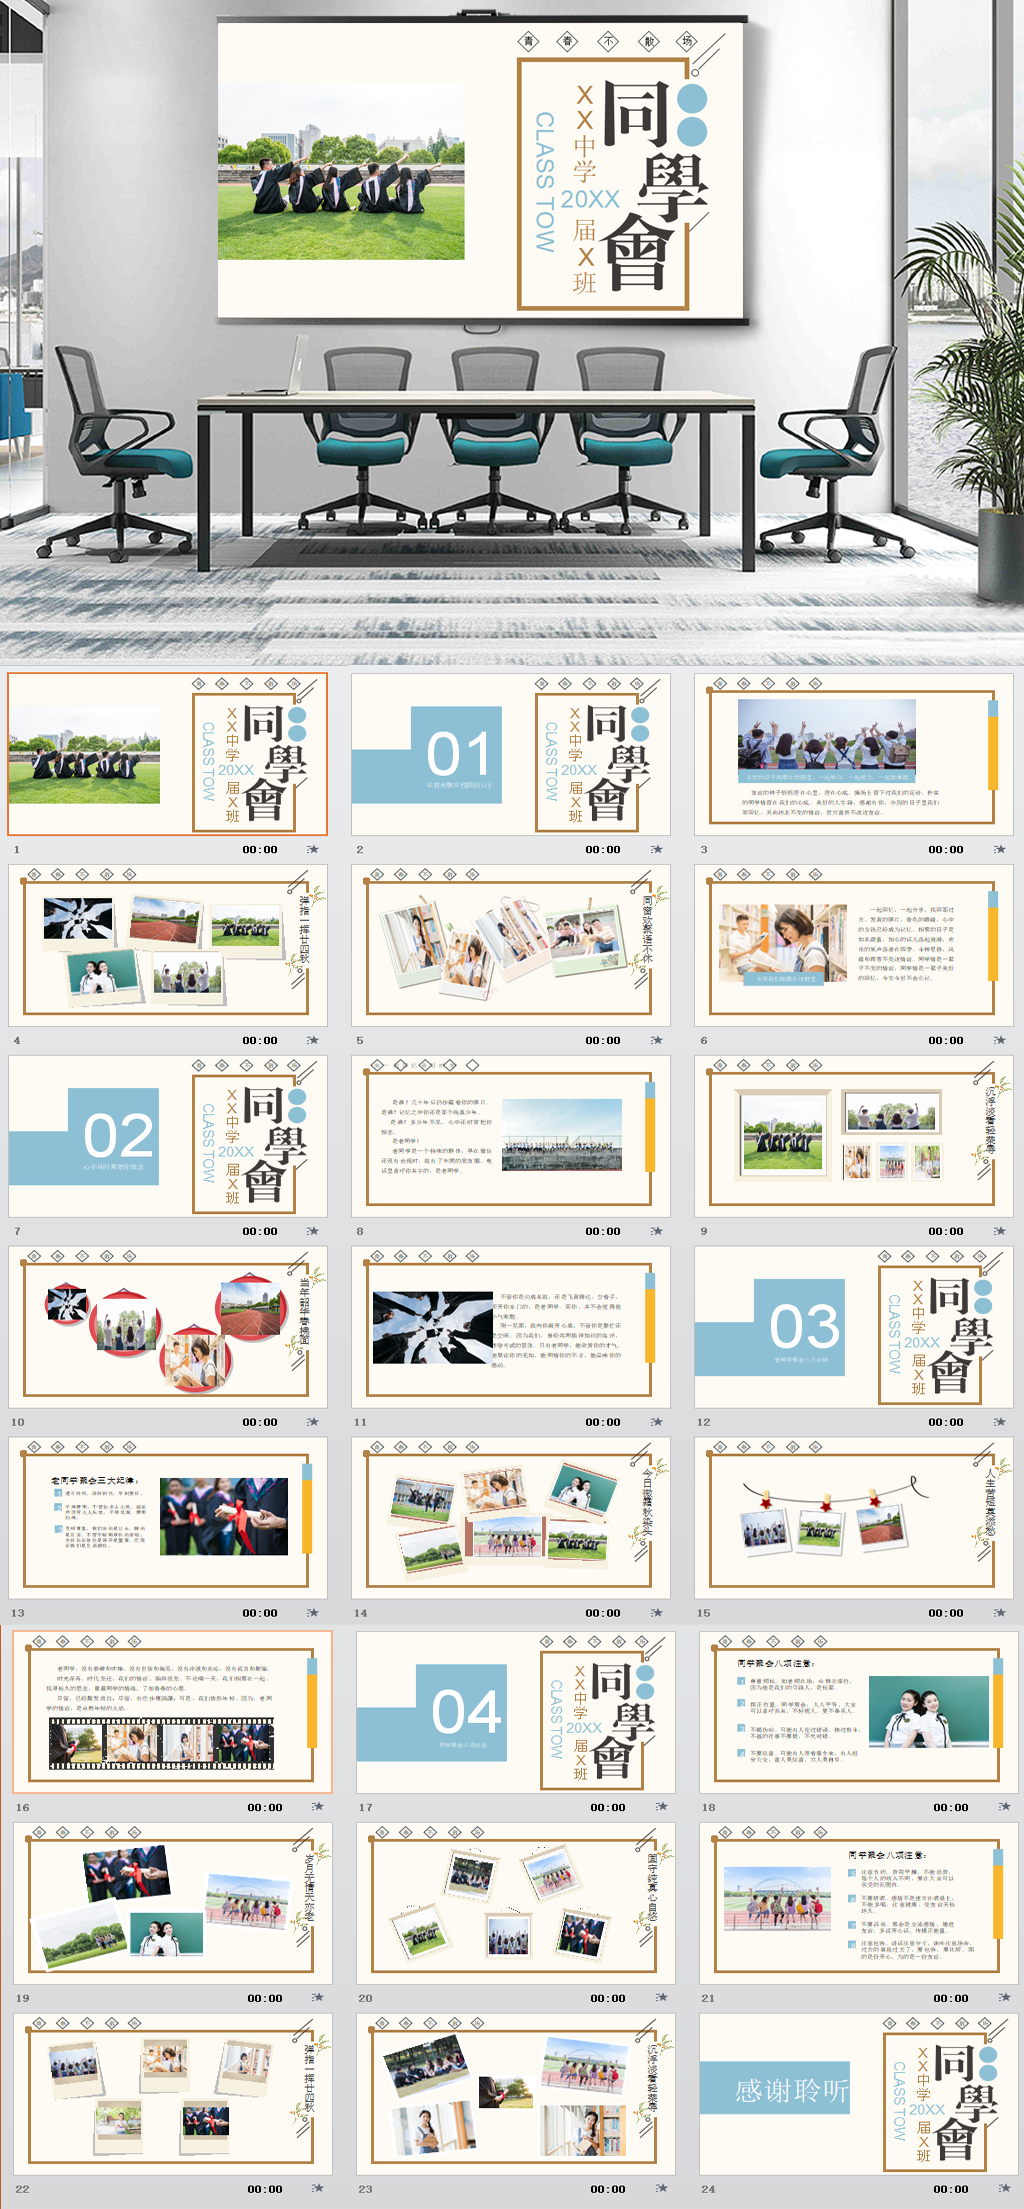
Task: Click the transition star icon under slide 19
Action: click(318, 1998)
